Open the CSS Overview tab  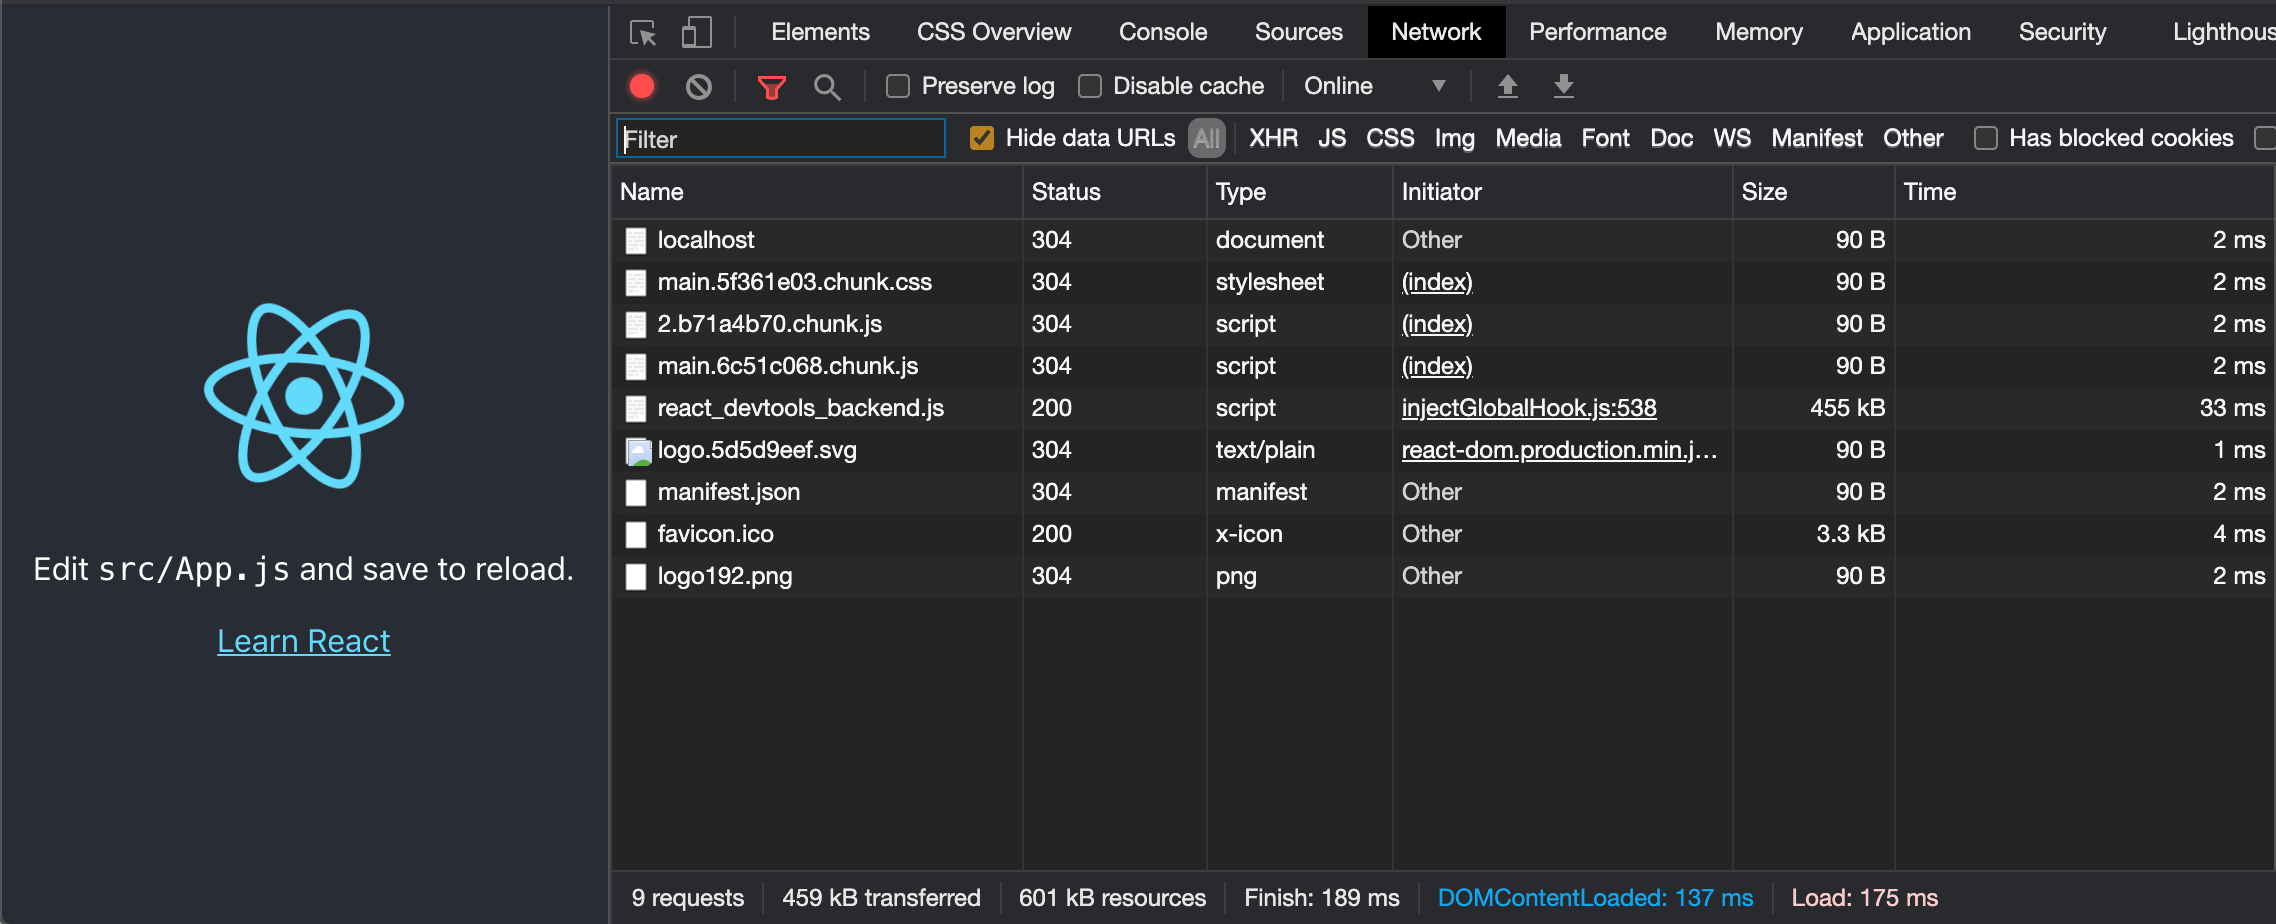click(x=994, y=32)
